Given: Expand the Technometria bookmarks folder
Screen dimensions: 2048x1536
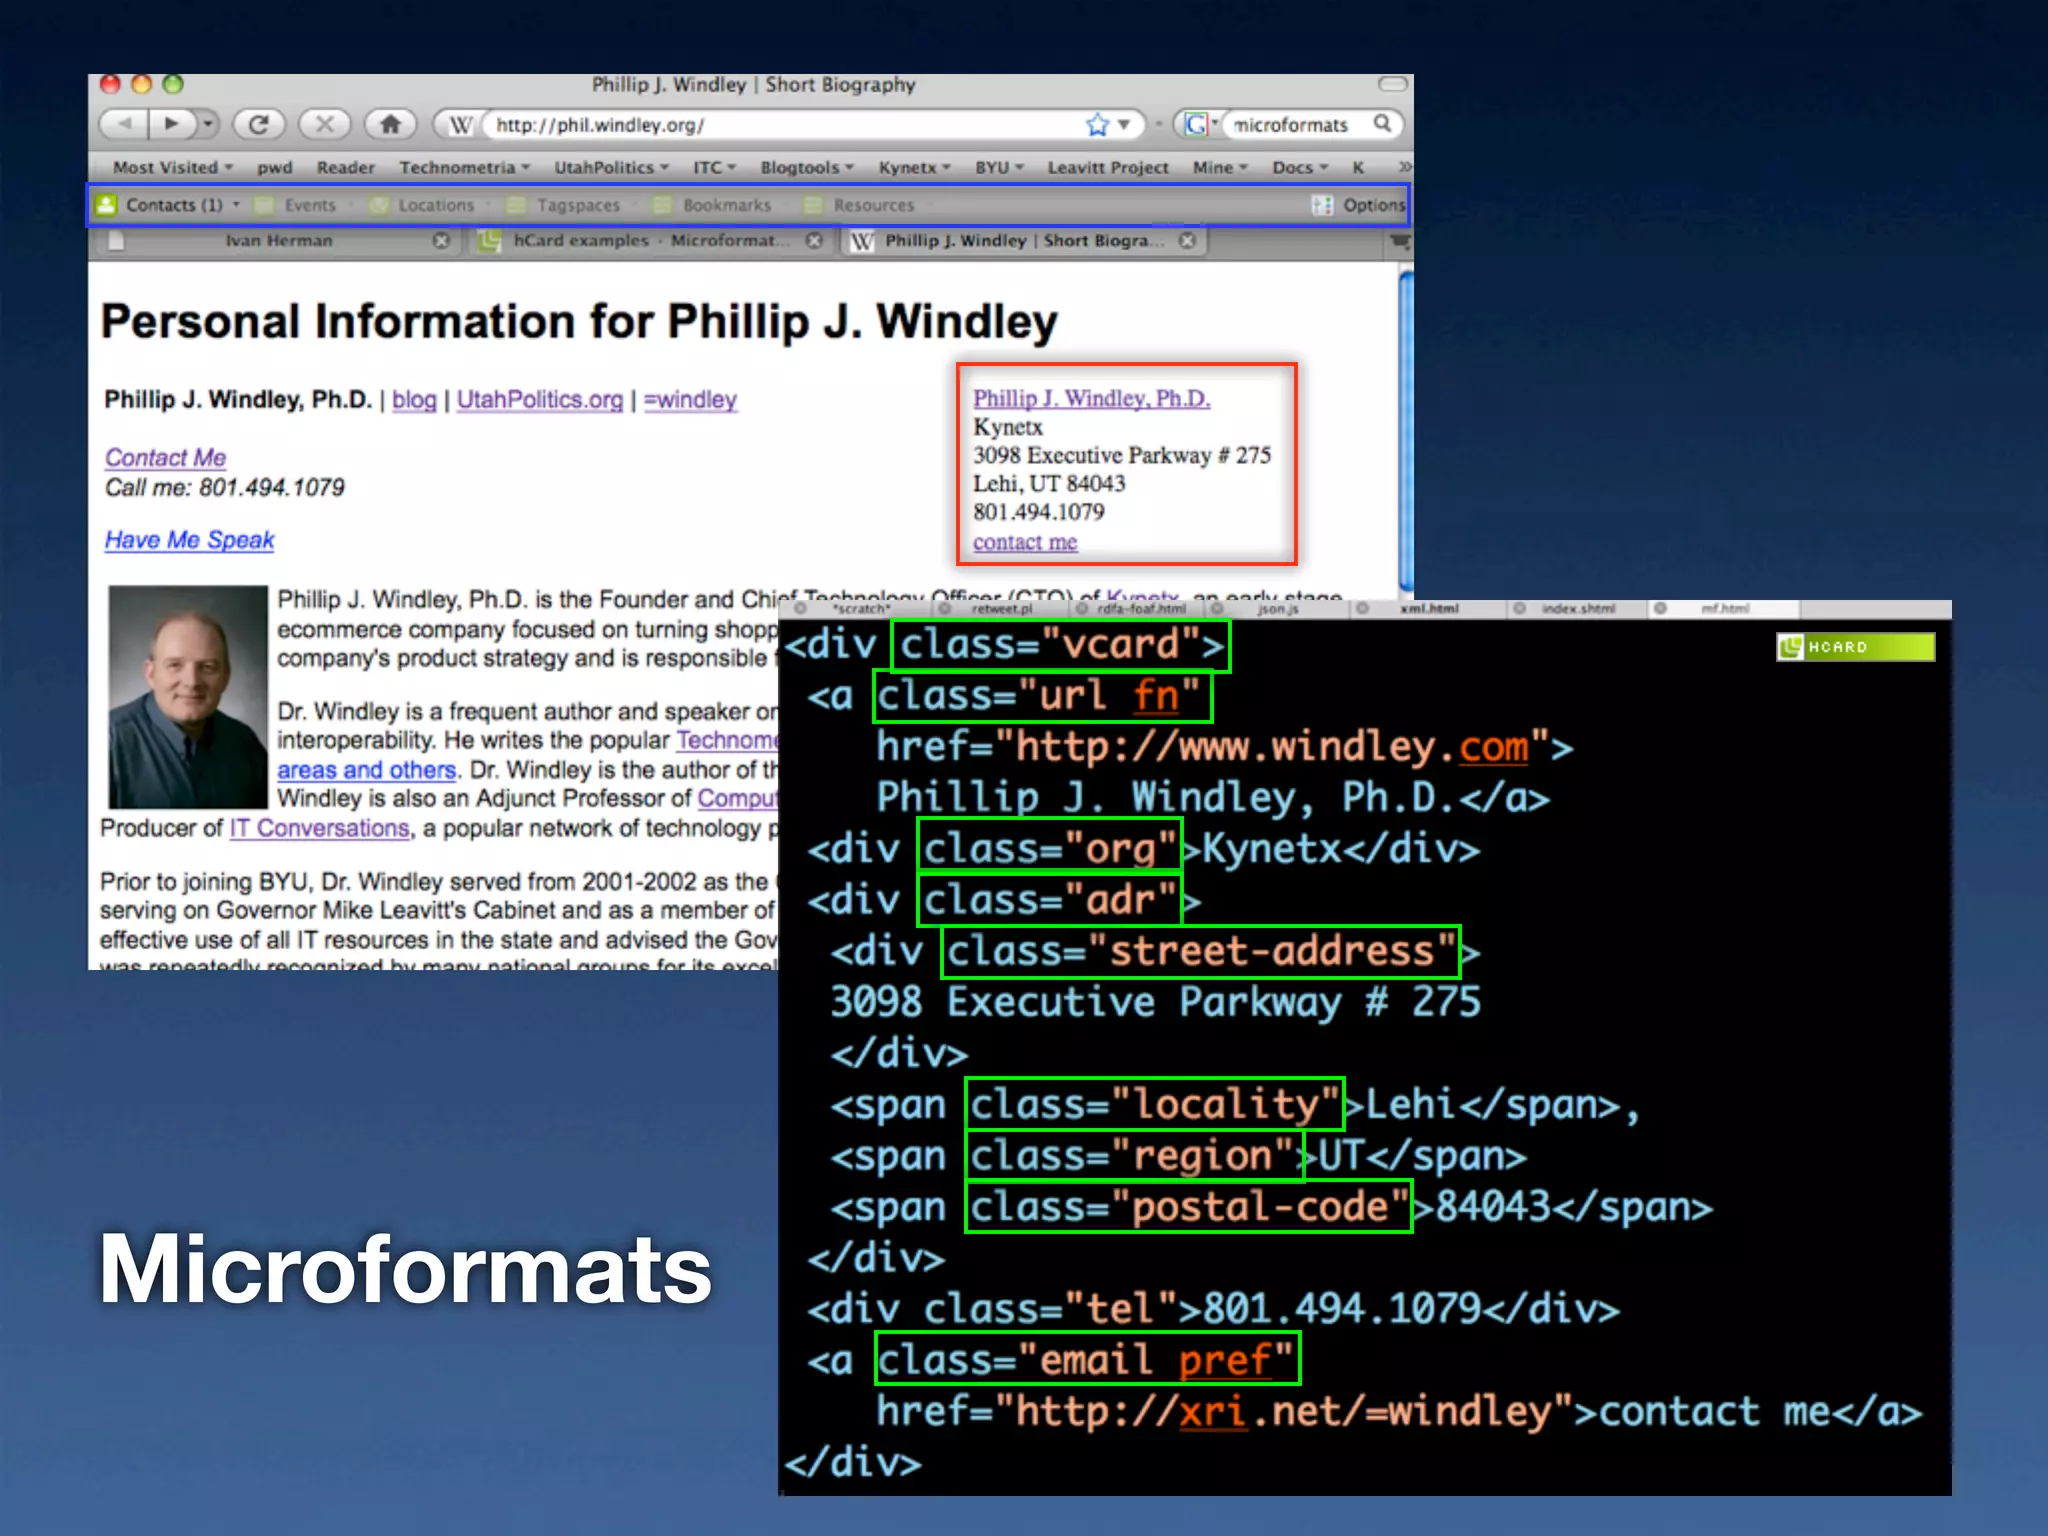Looking at the screenshot, I should tap(464, 167).
